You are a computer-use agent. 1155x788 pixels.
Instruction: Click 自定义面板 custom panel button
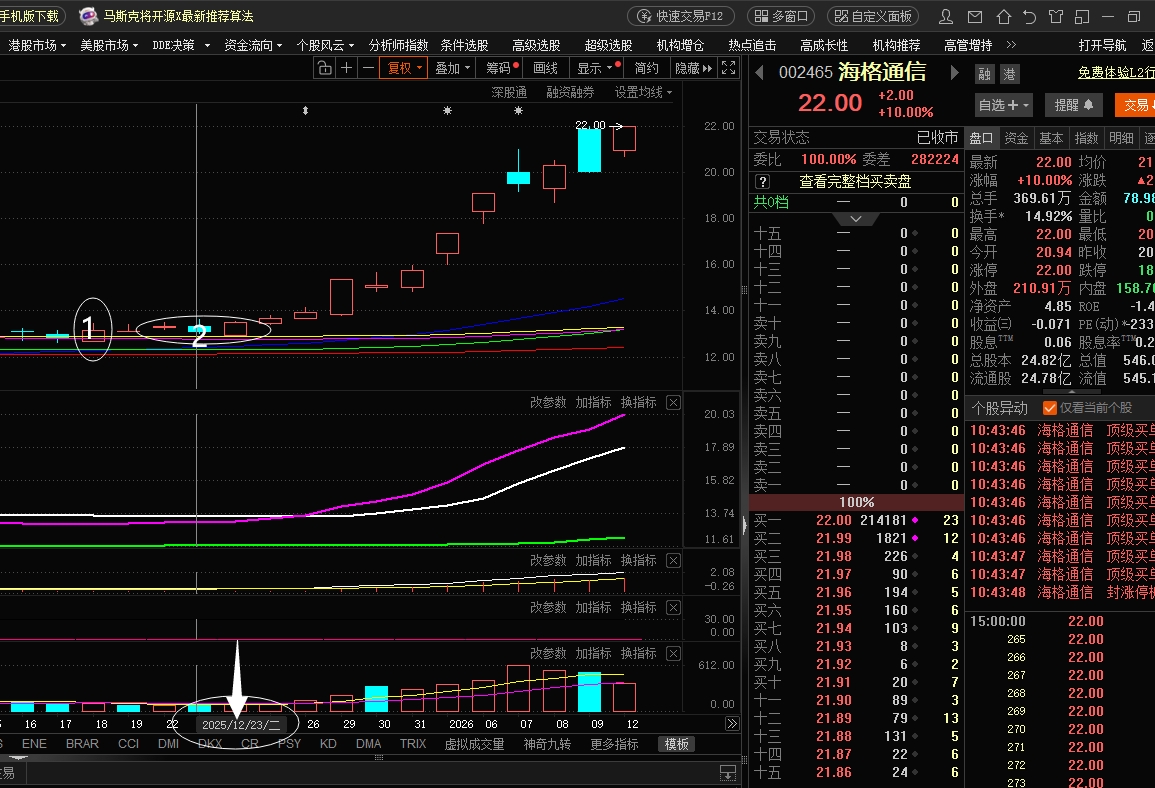pyautogui.click(x=874, y=16)
